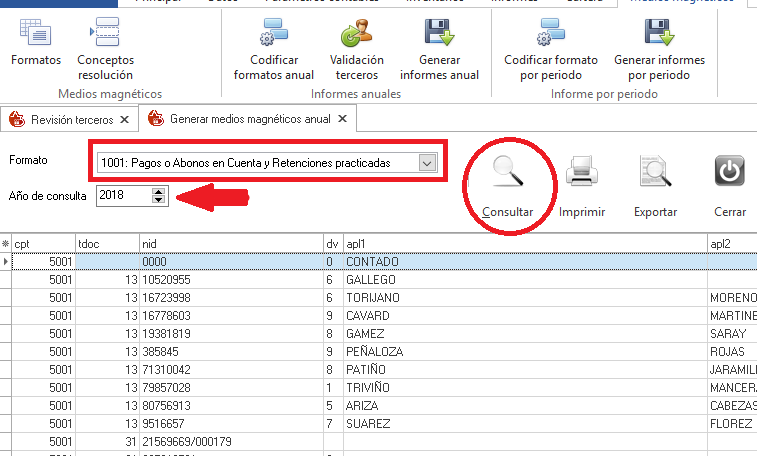Click the Año de consulta field
Image resolution: width=757 pixels, height=456 pixels.
[x=122, y=196]
